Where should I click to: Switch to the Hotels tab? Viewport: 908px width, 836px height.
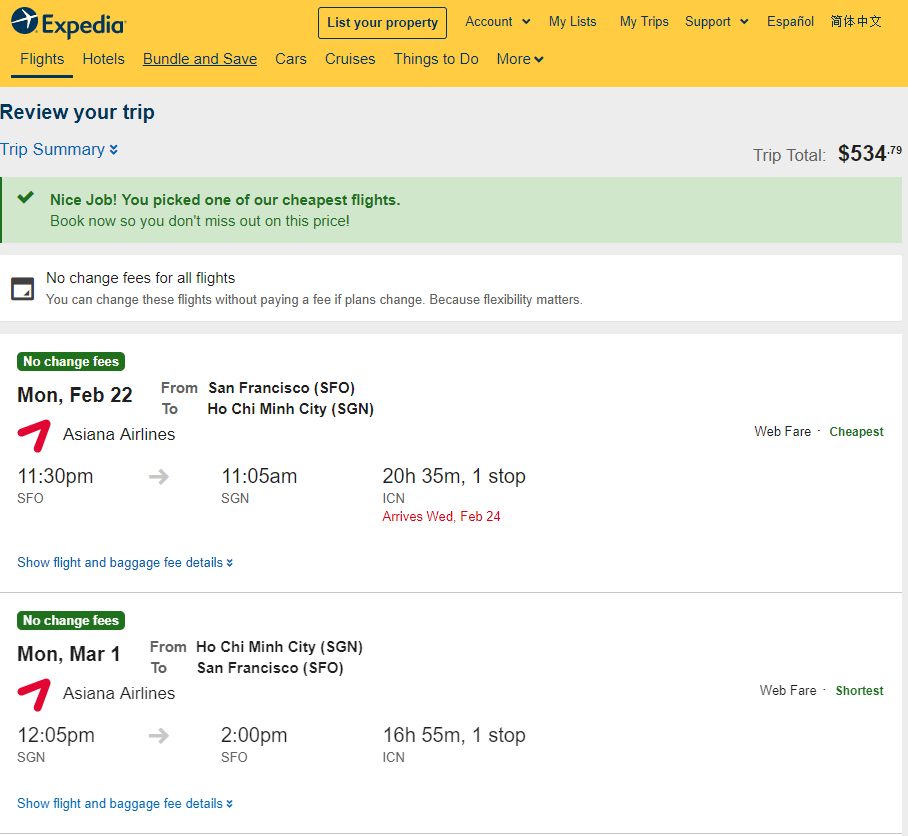point(104,59)
